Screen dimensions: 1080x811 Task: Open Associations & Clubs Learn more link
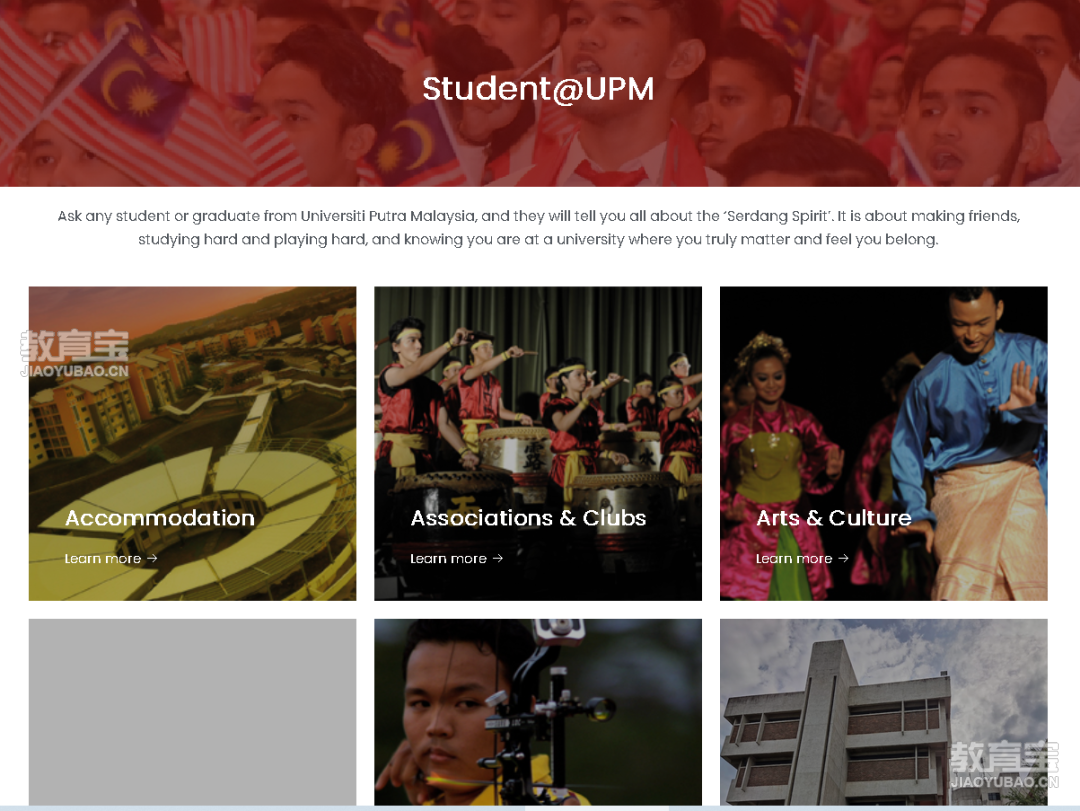pos(457,558)
